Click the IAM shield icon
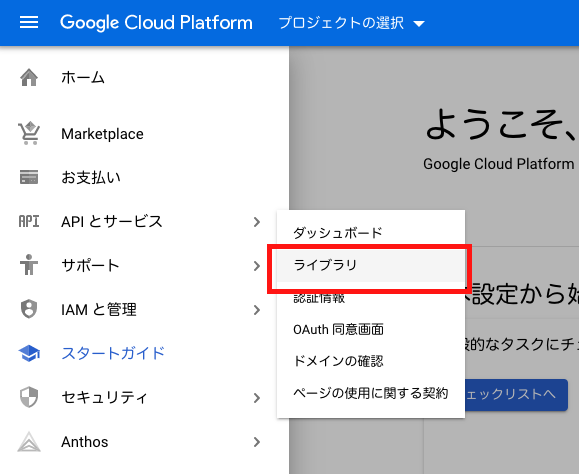This screenshot has width=579, height=474. point(29,309)
